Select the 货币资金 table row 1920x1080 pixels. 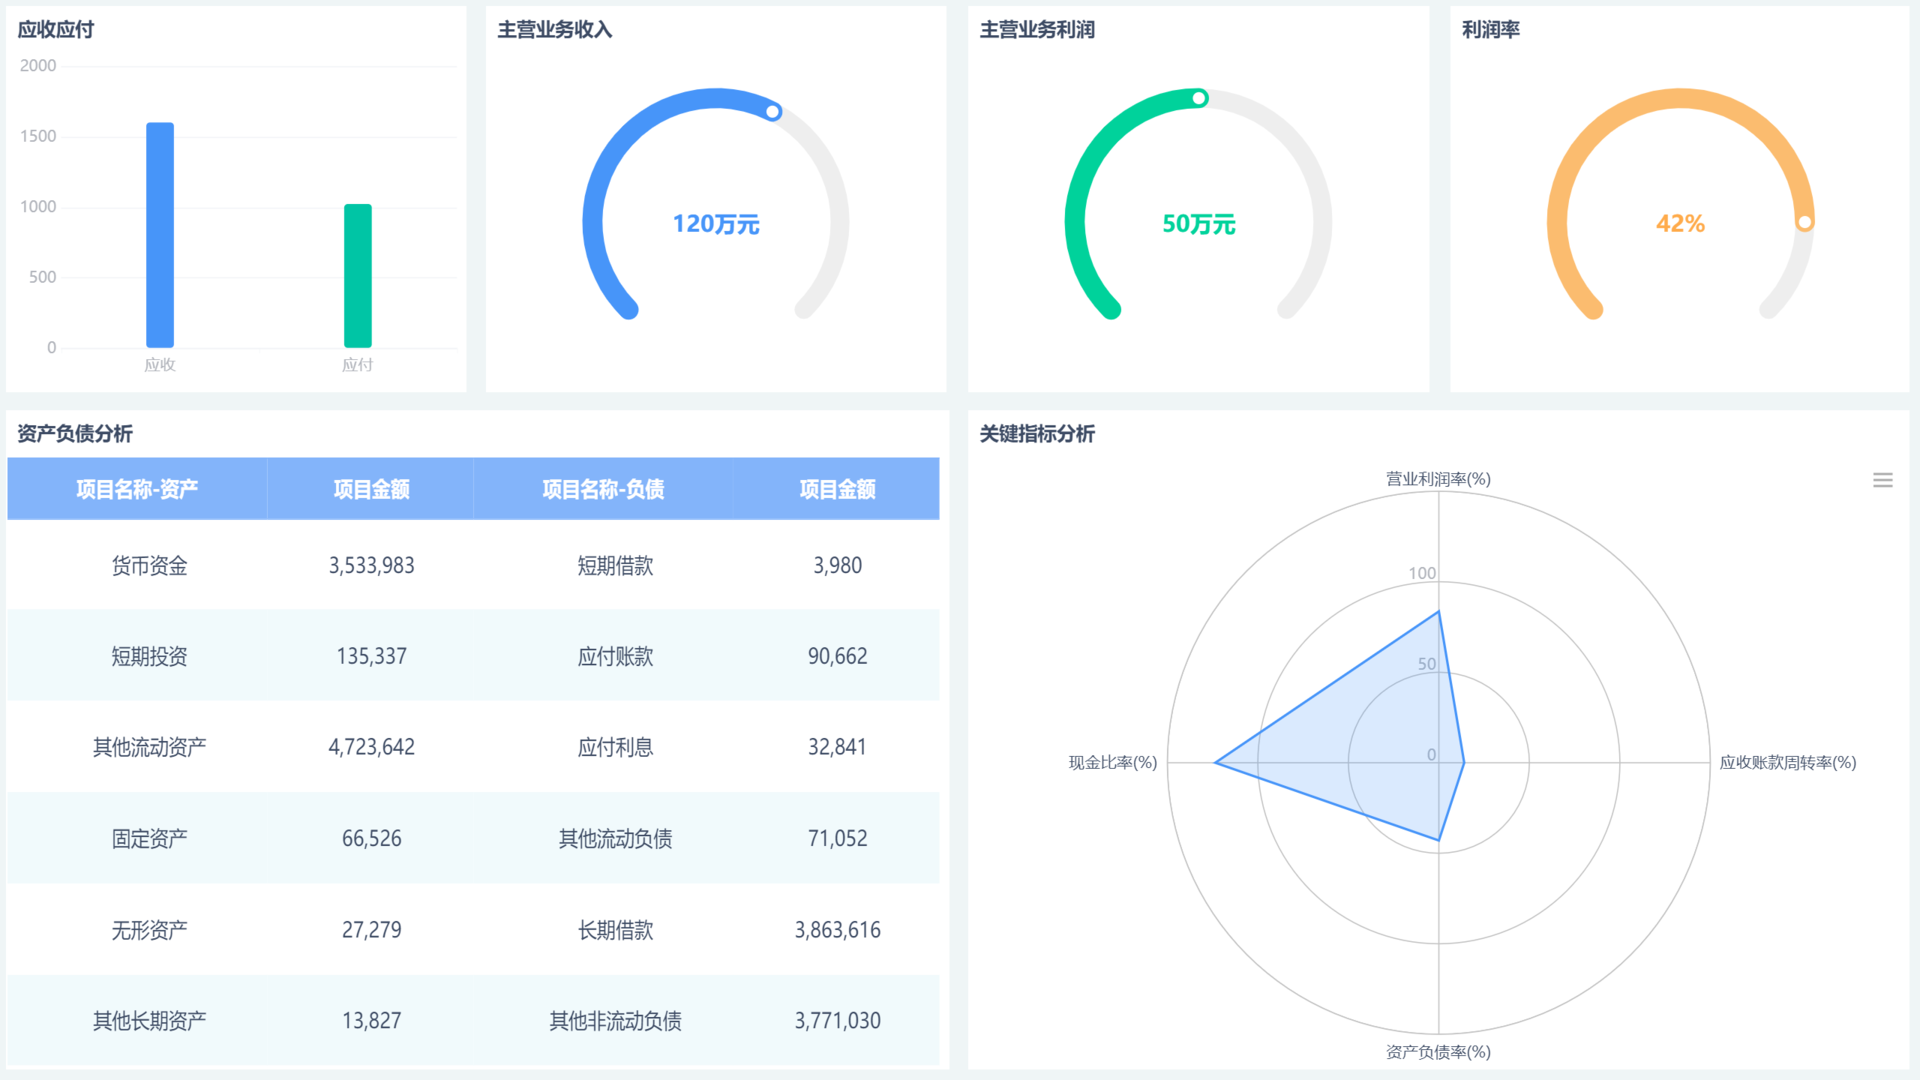point(148,565)
